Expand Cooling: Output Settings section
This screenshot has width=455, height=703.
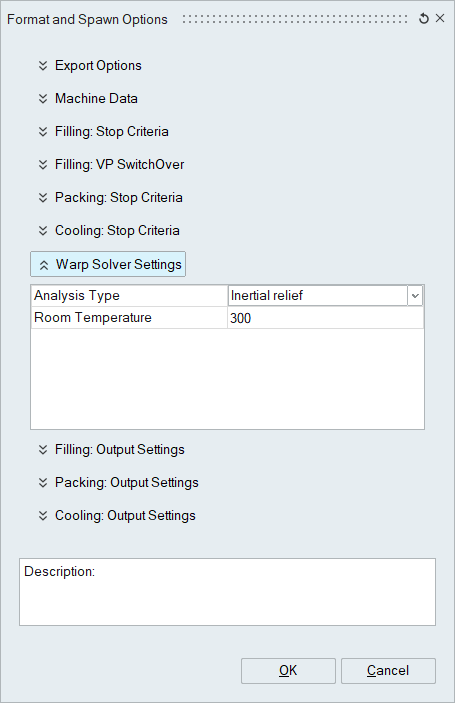pyautogui.click(x=117, y=516)
